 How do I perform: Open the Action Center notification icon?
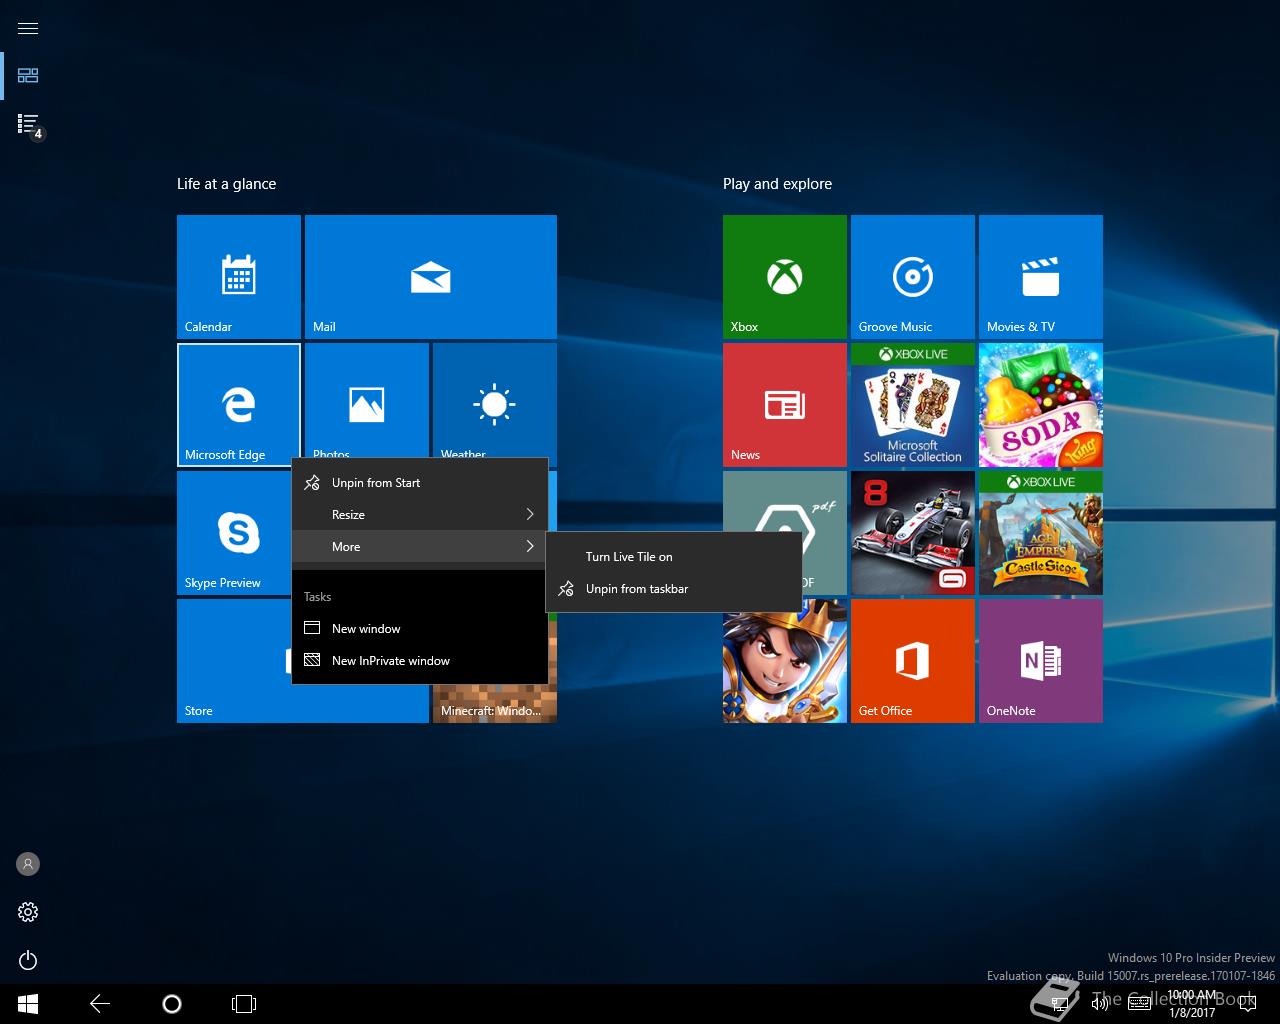[1246, 1004]
